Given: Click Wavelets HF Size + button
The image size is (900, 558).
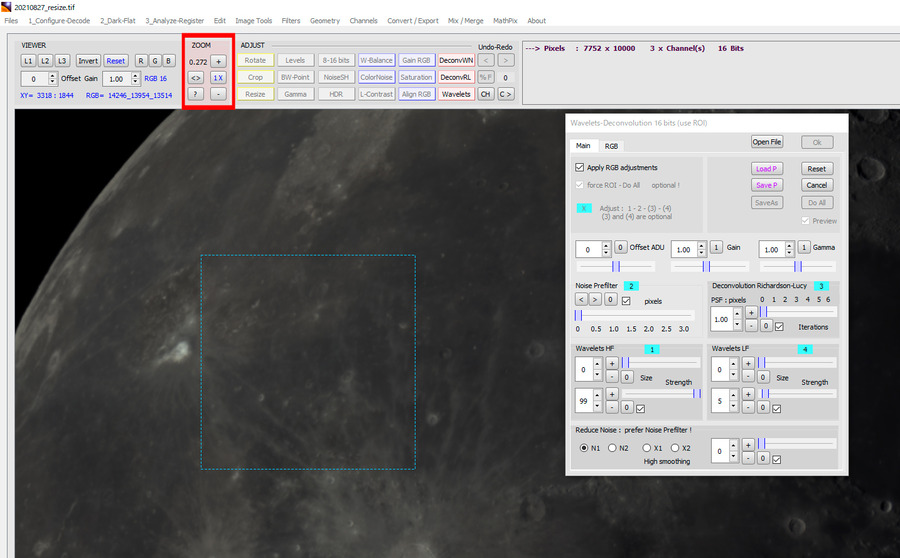Looking at the screenshot, I should click(612, 363).
